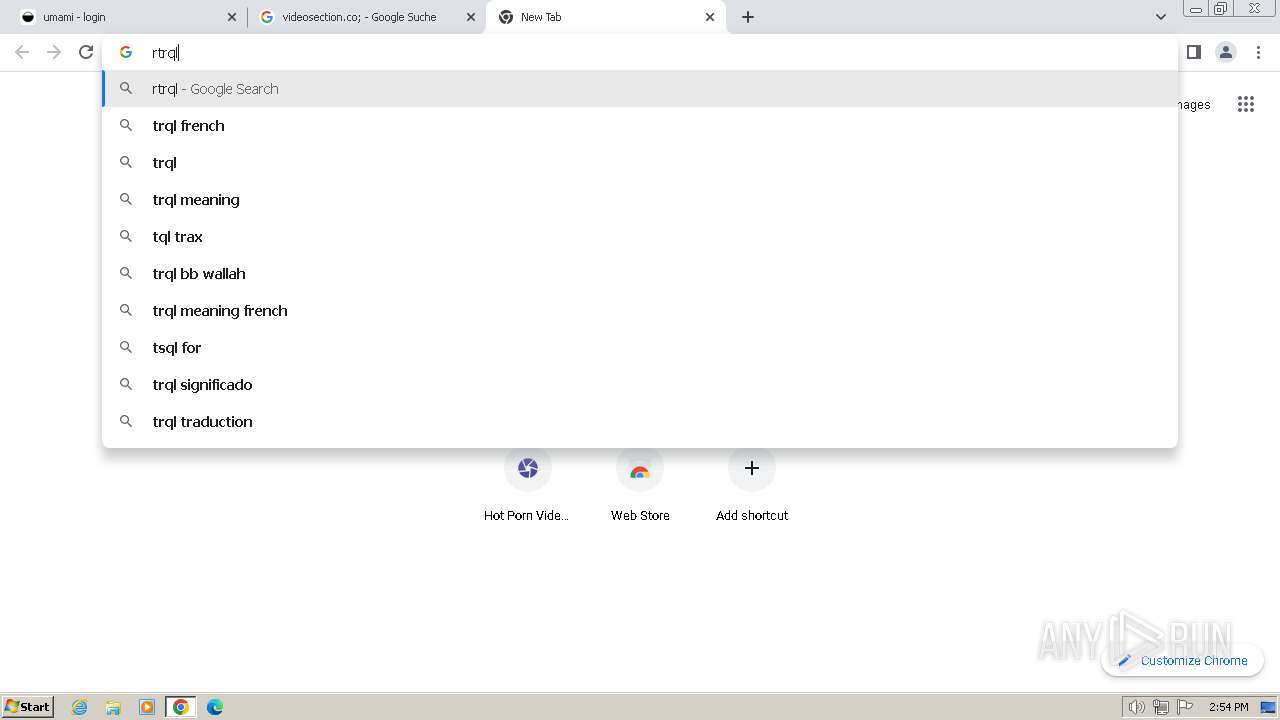Close the videosection Google Suche tab
The height and width of the screenshot is (720, 1280).
471,17
